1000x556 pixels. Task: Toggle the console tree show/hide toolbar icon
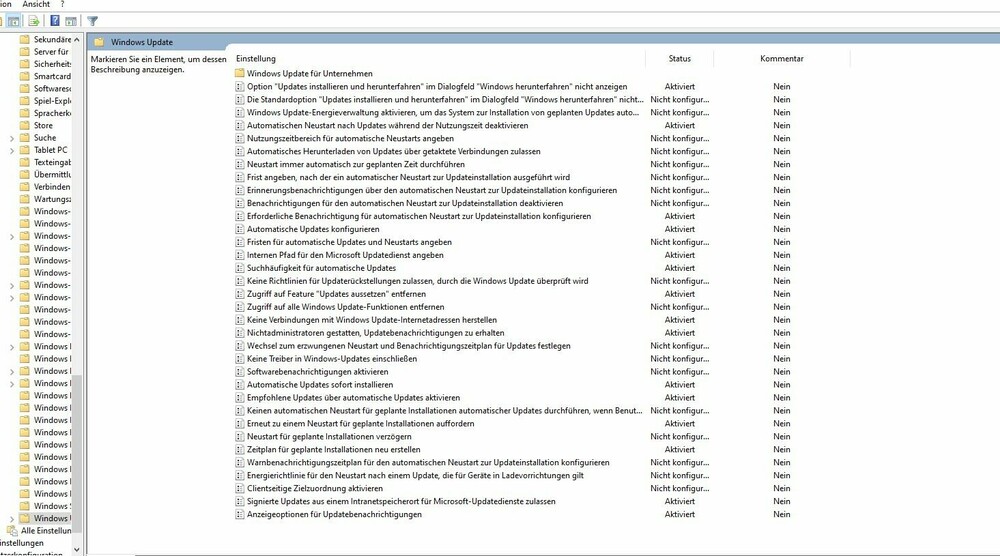coord(15,21)
